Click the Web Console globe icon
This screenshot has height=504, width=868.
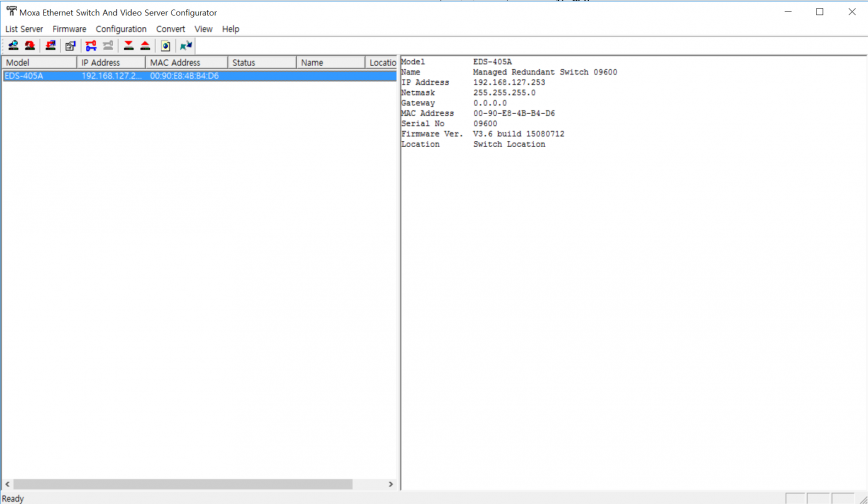(166, 45)
